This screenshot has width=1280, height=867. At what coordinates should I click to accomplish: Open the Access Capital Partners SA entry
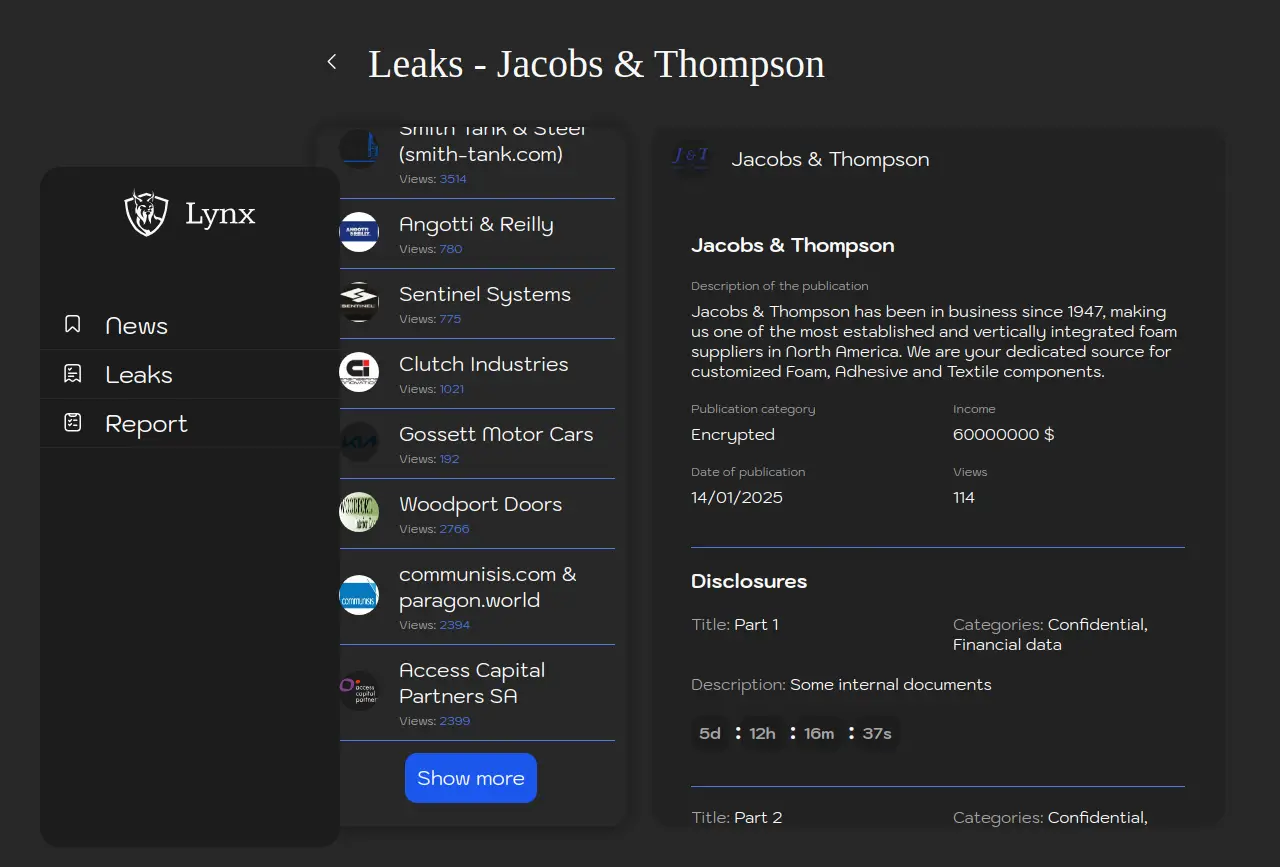(472, 684)
